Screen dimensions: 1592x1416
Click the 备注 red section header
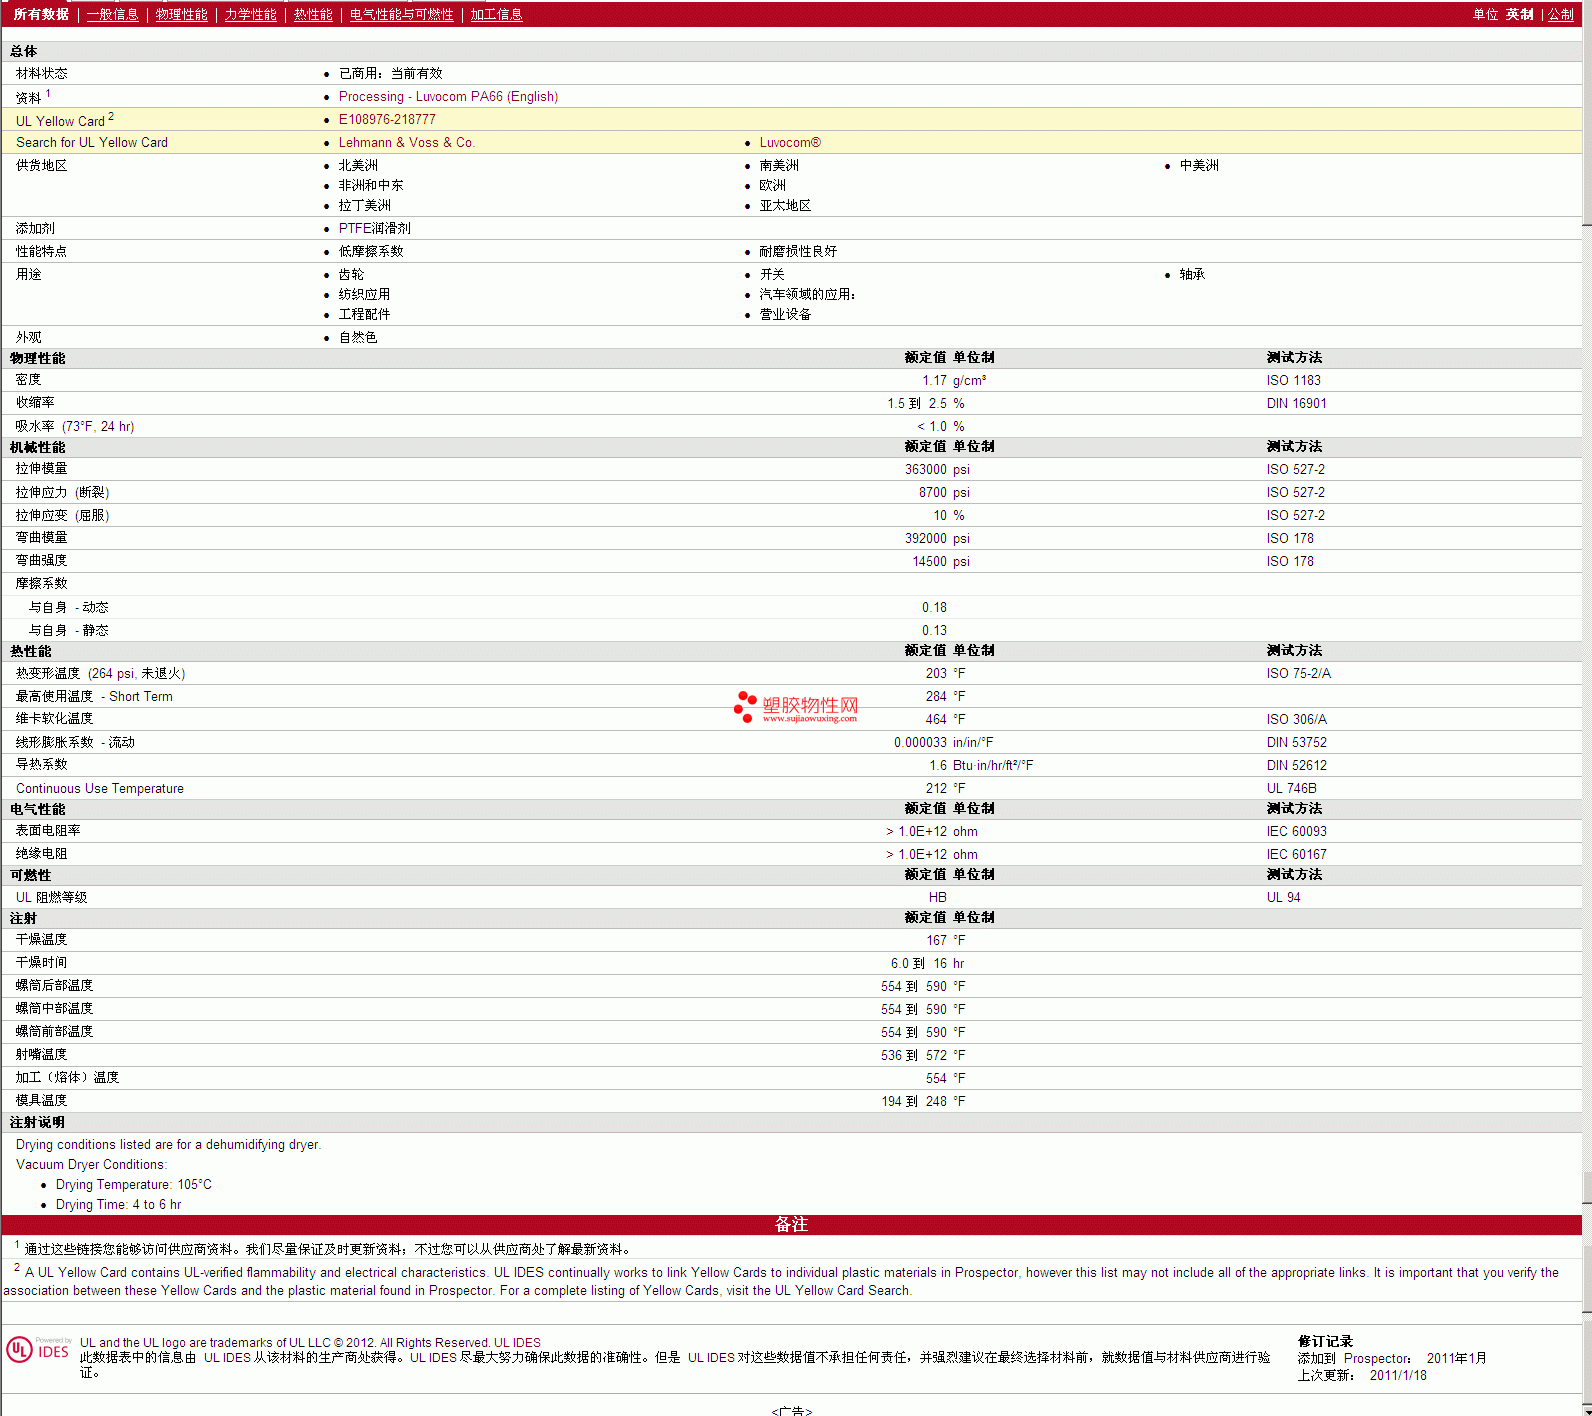[x=791, y=1224]
